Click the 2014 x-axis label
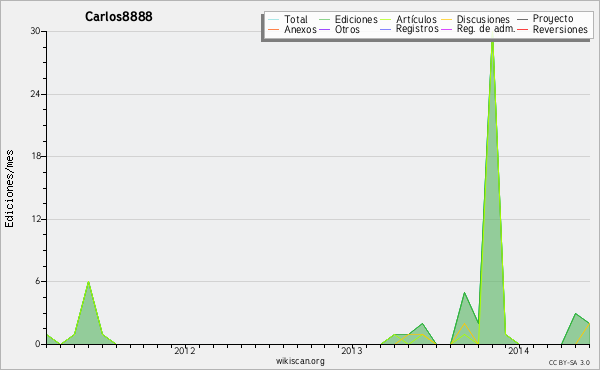The width and height of the screenshot is (600, 370). (x=518, y=350)
